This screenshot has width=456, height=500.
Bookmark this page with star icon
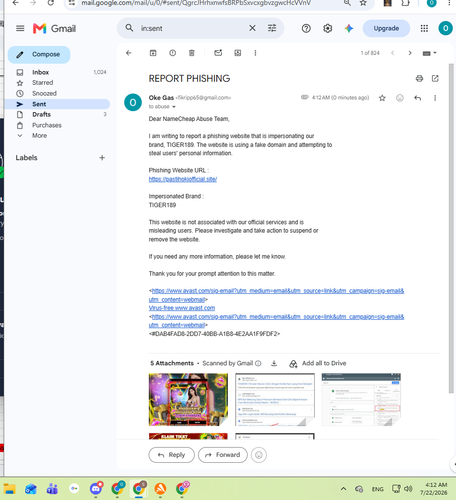tap(363, 3)
